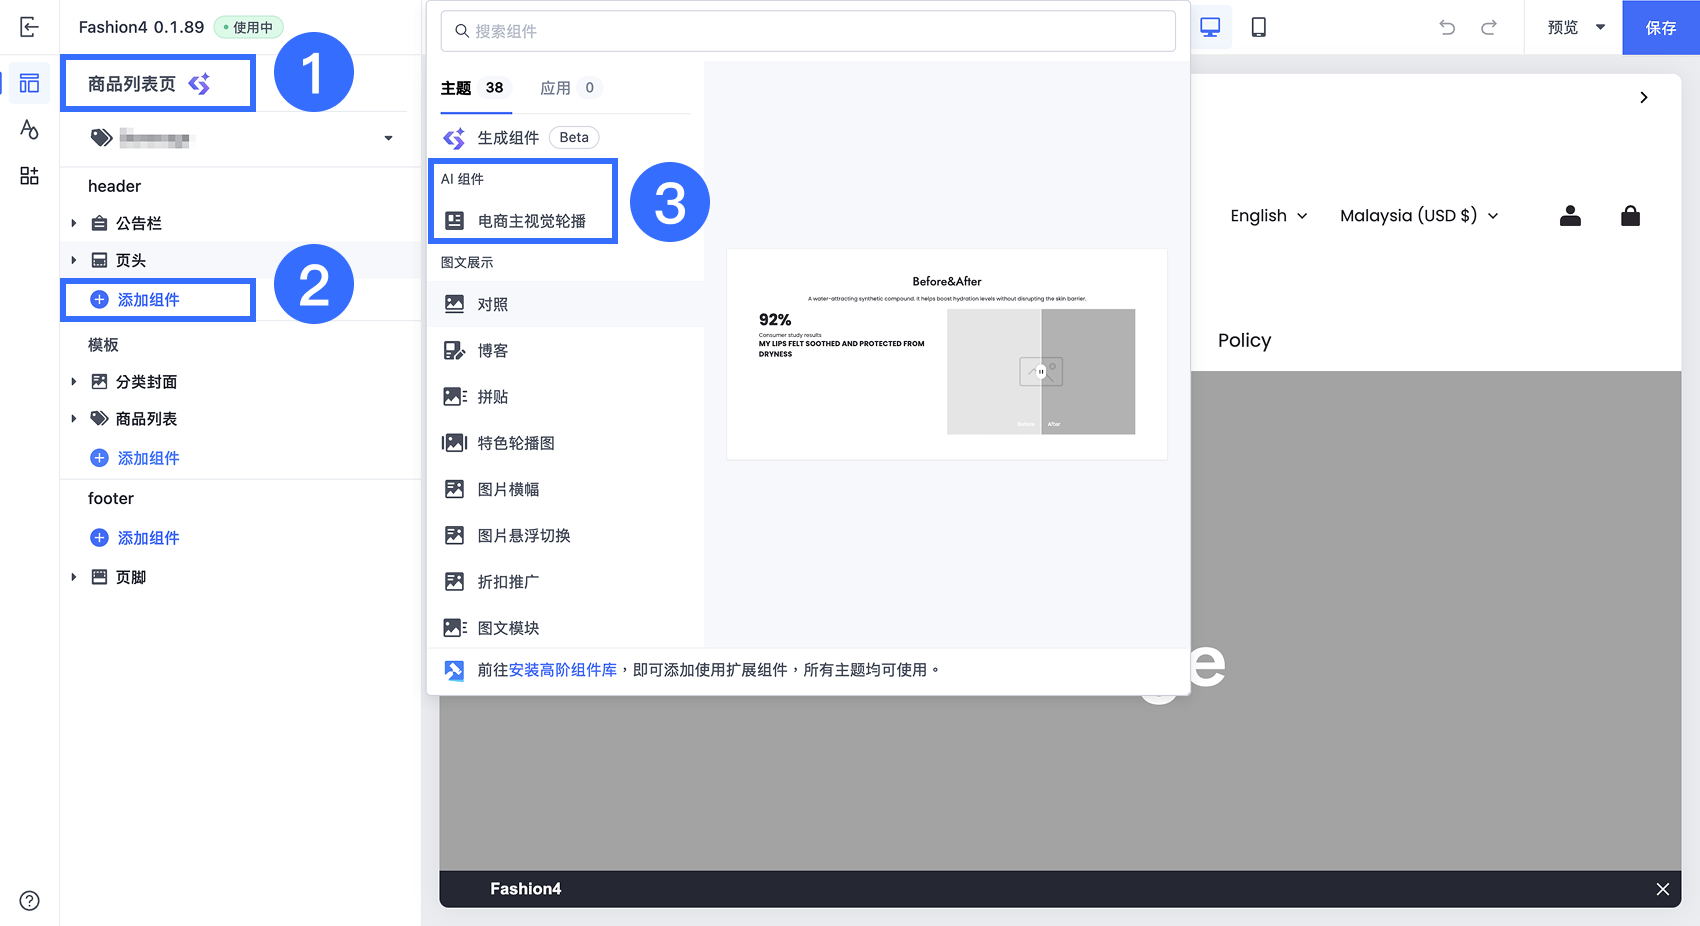The image size is (1700, 926).
Task: Click the 生成组件 sparkle icon
Action: pyautogui.click(x=454, y=138)
